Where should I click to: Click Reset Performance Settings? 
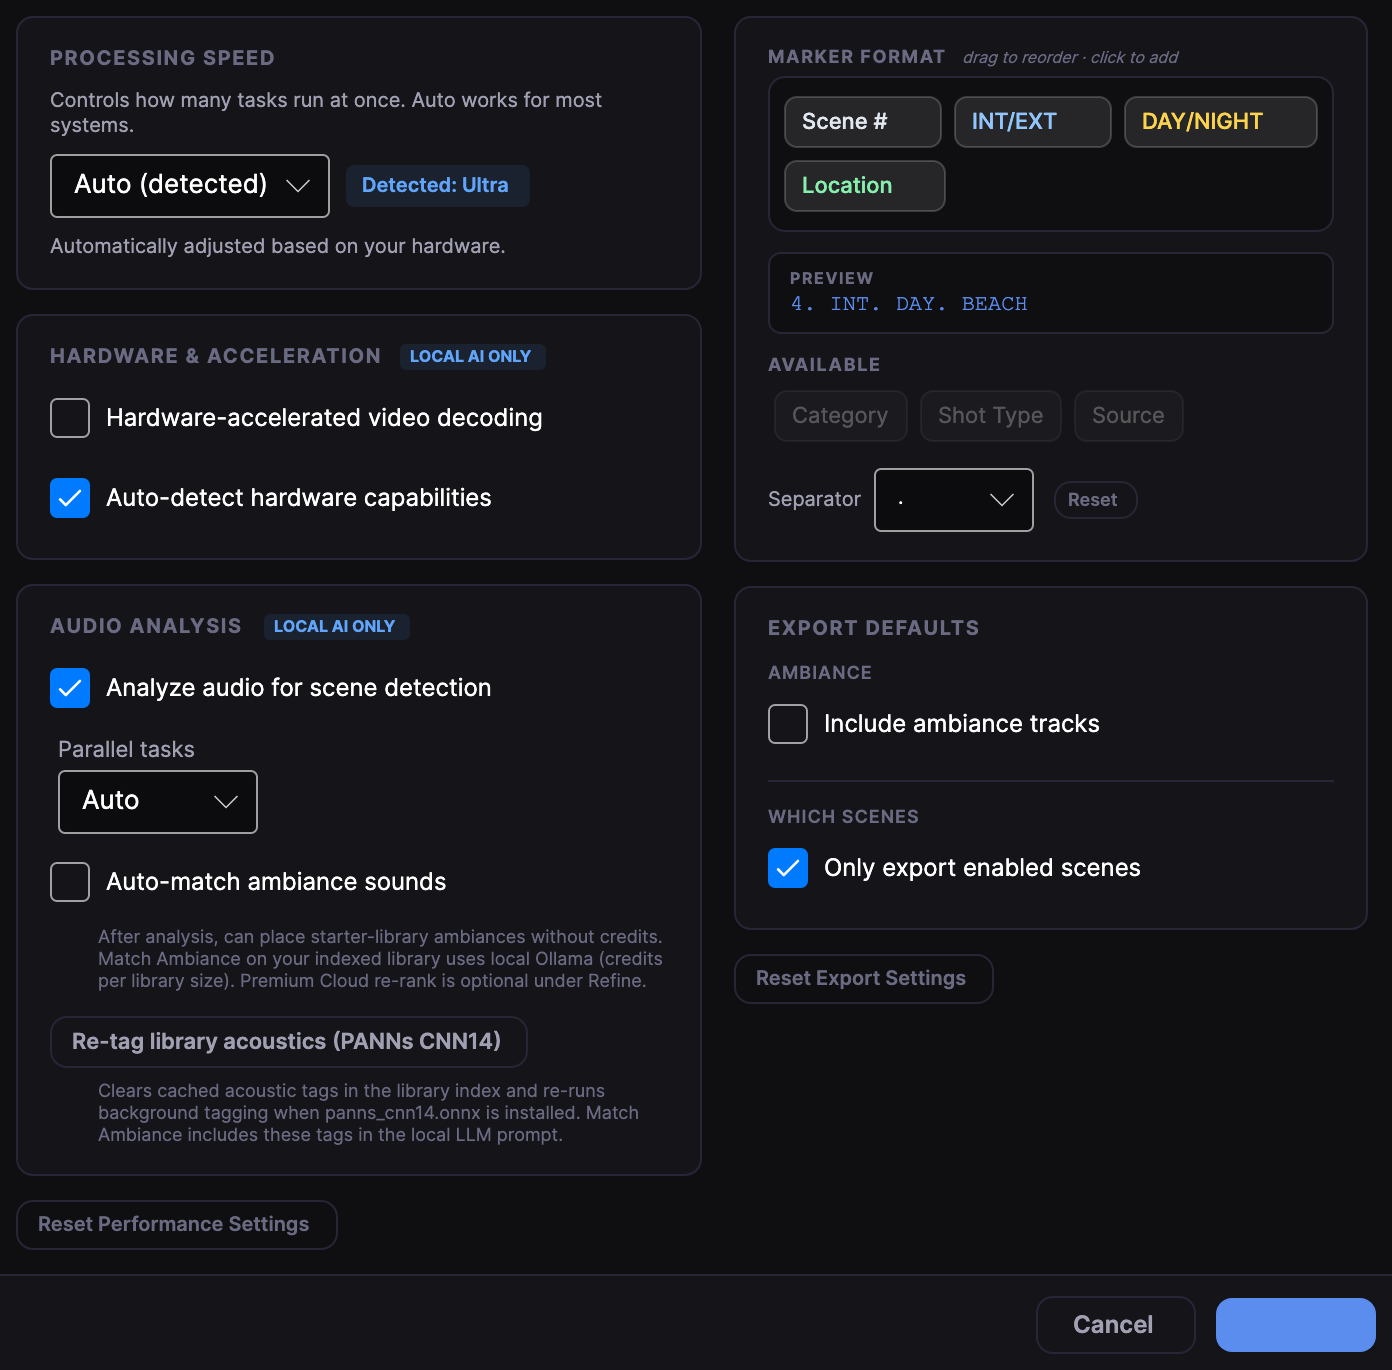(177, 1225)
